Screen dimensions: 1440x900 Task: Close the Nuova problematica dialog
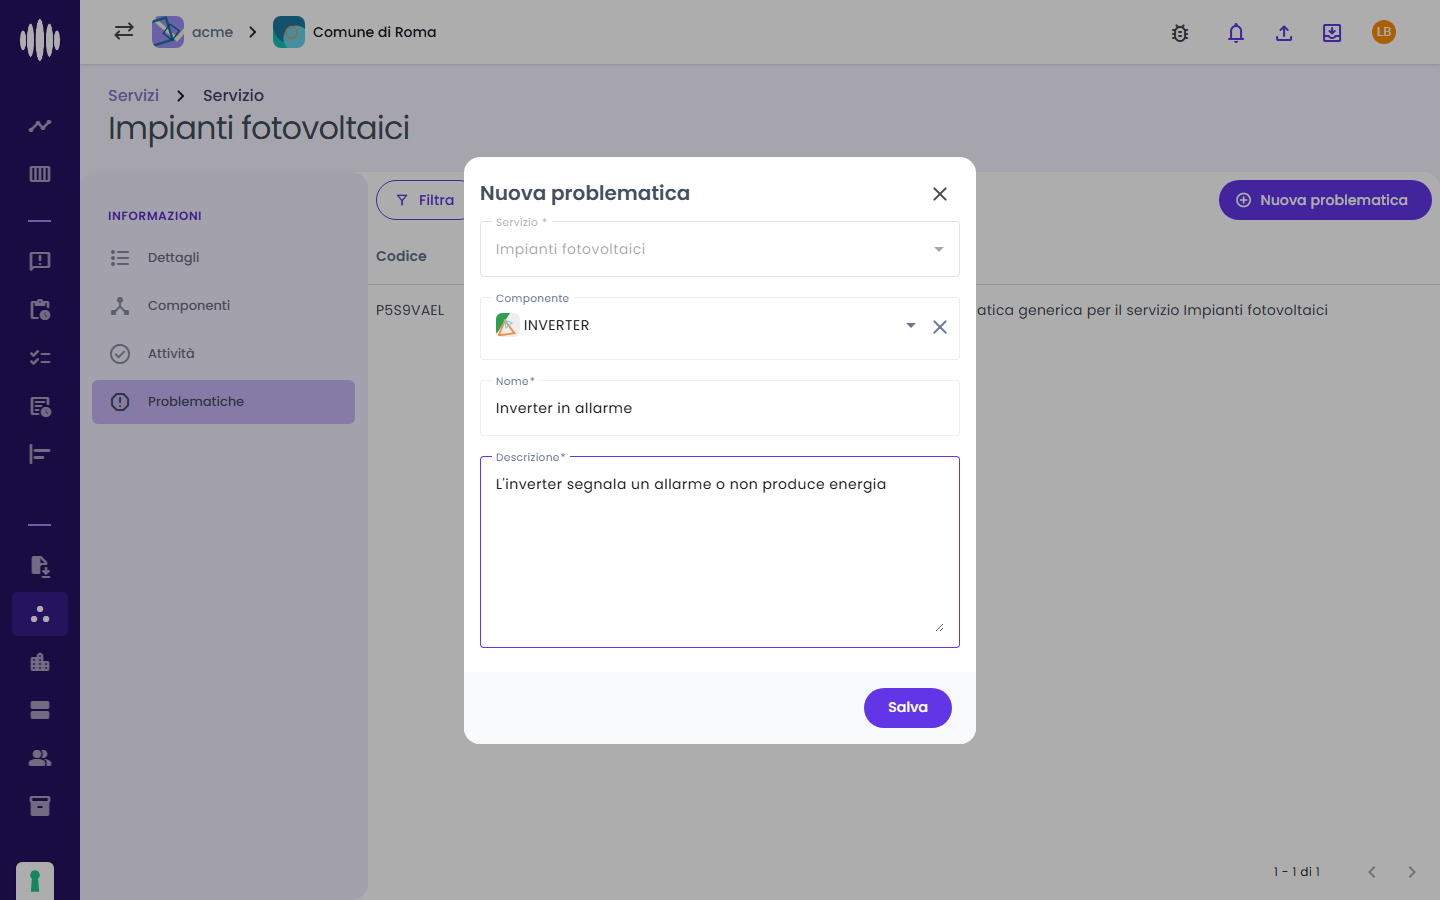940,194
